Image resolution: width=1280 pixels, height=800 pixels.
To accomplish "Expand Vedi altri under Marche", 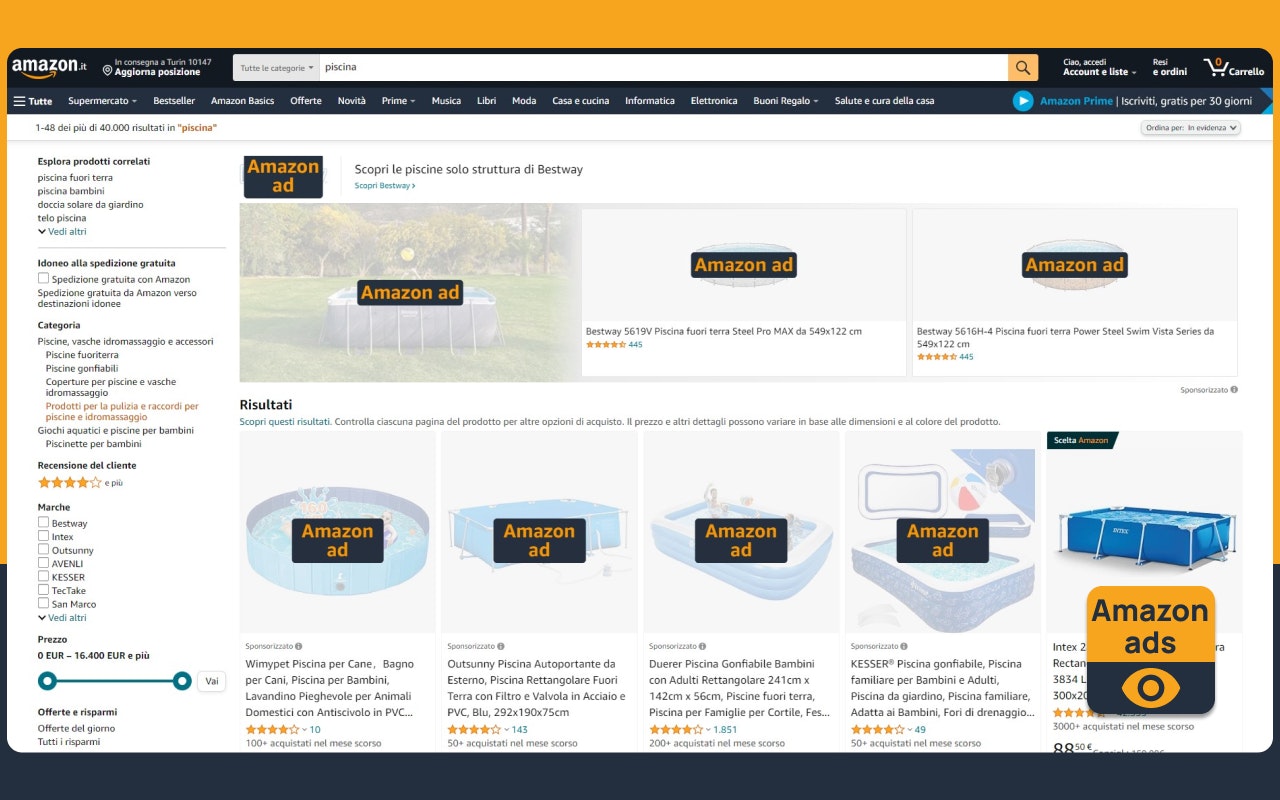I will coord(62,618).
